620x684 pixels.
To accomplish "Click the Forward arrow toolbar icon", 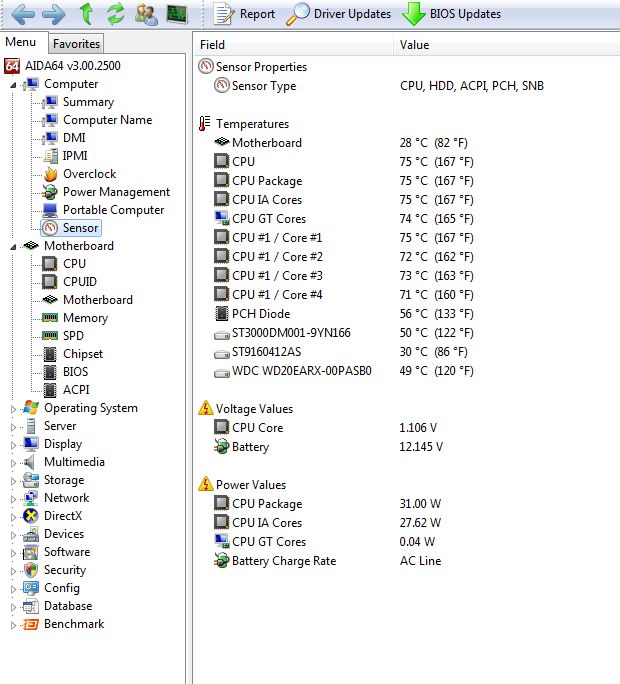I will click(x=54, y=14).
